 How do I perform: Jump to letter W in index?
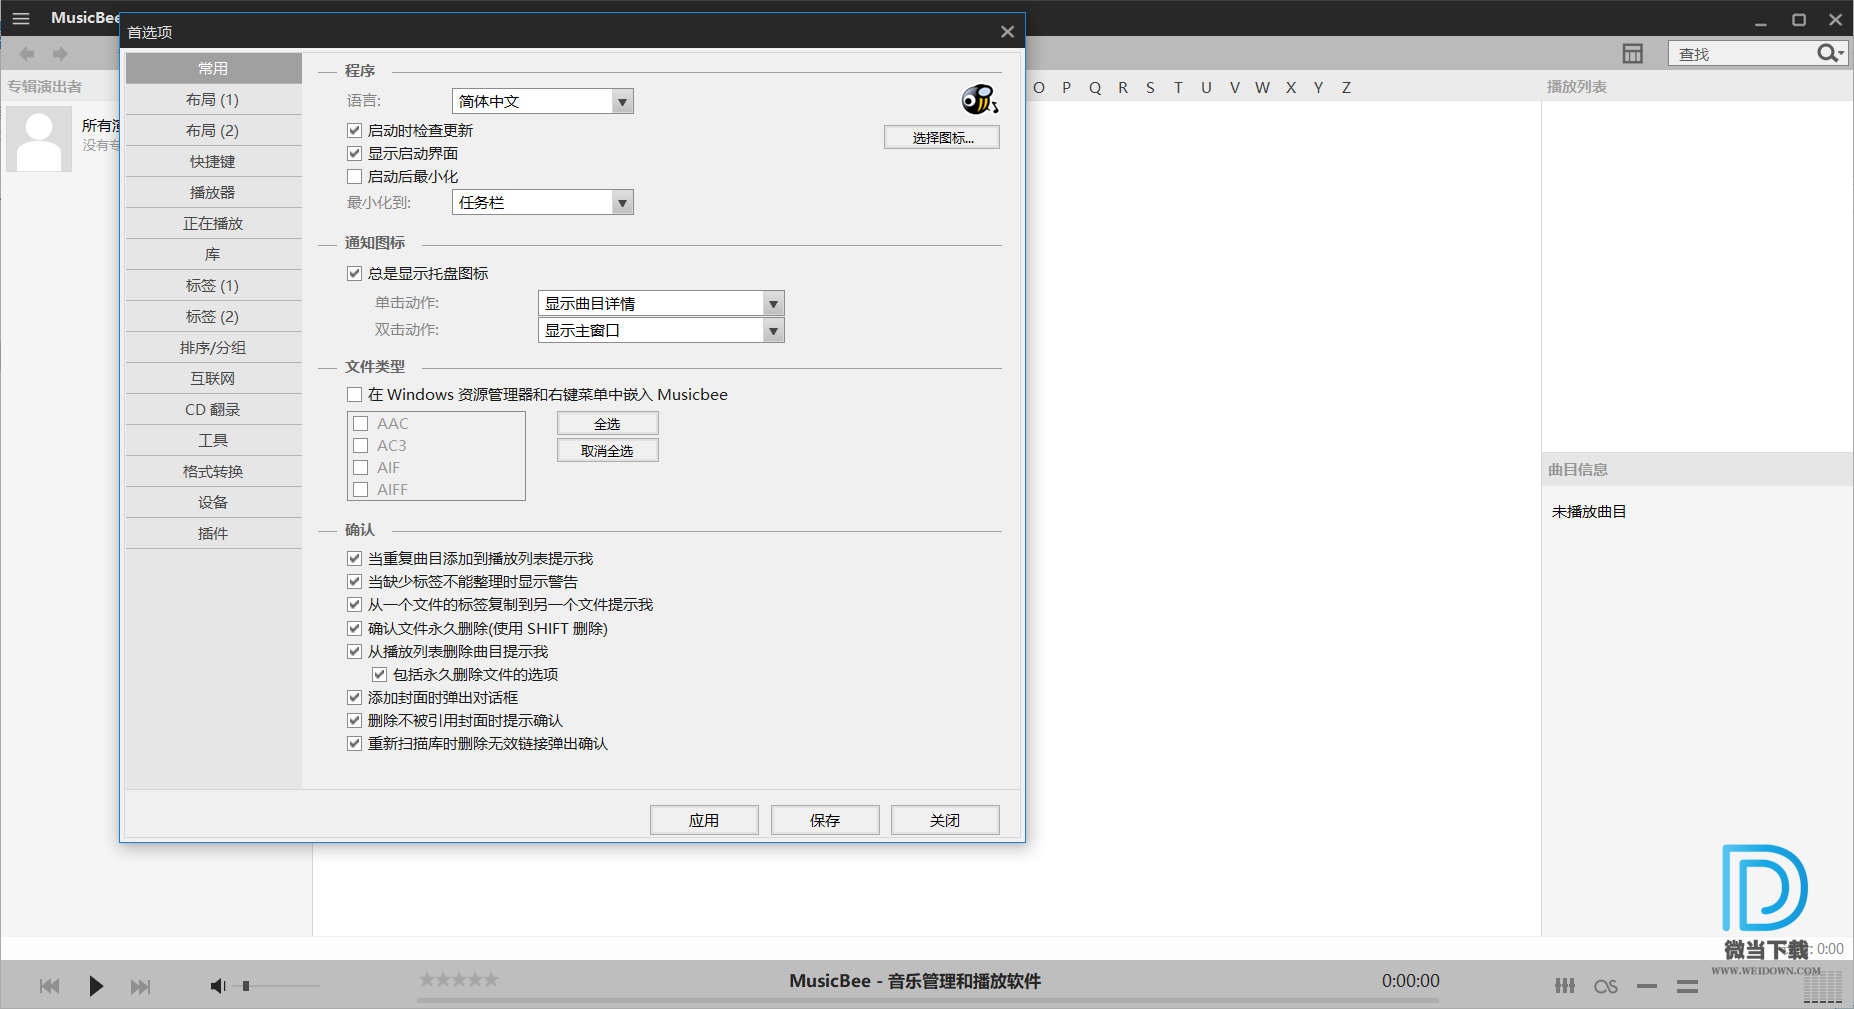pos(1262,88)
